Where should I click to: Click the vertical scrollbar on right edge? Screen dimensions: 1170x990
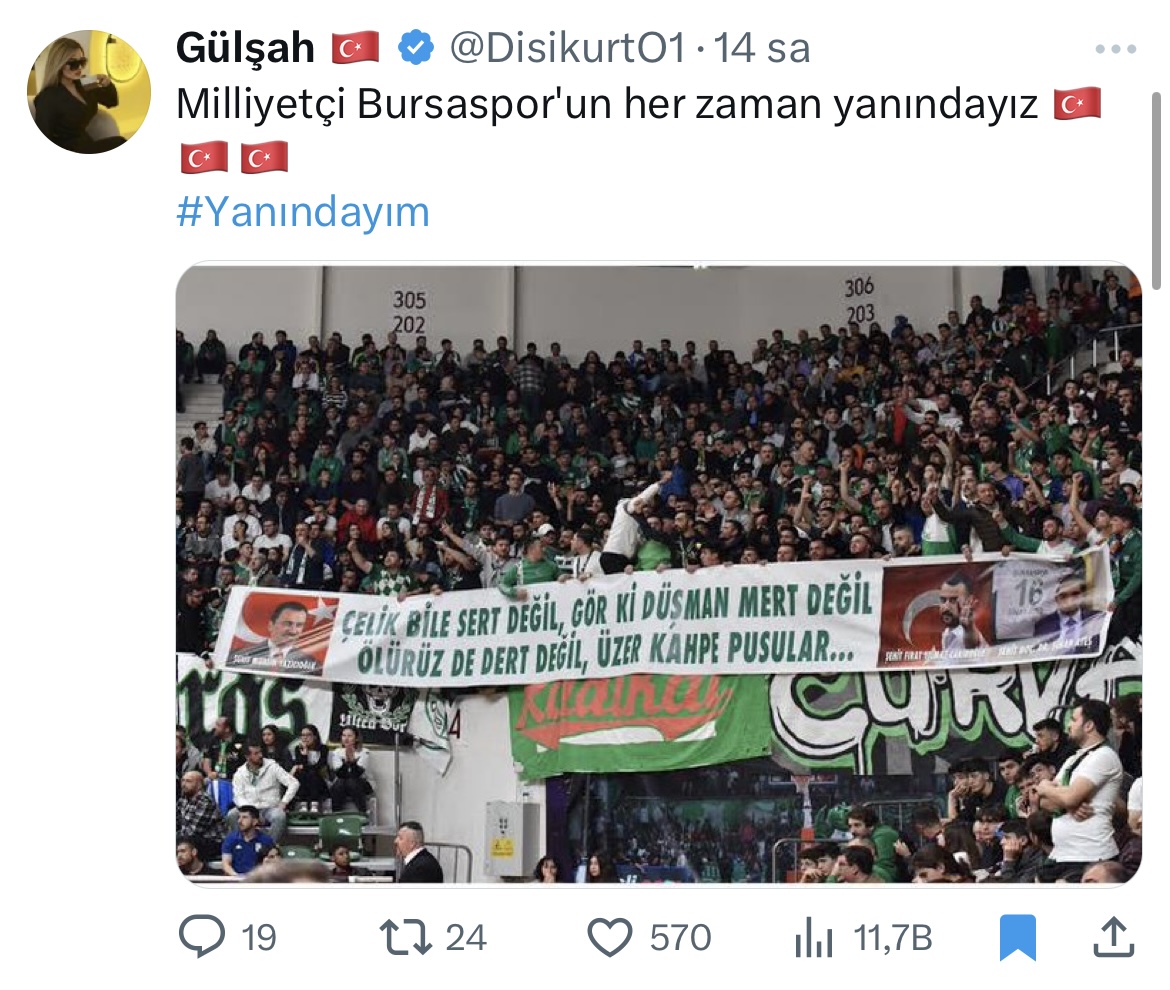tap(1157, 190)
